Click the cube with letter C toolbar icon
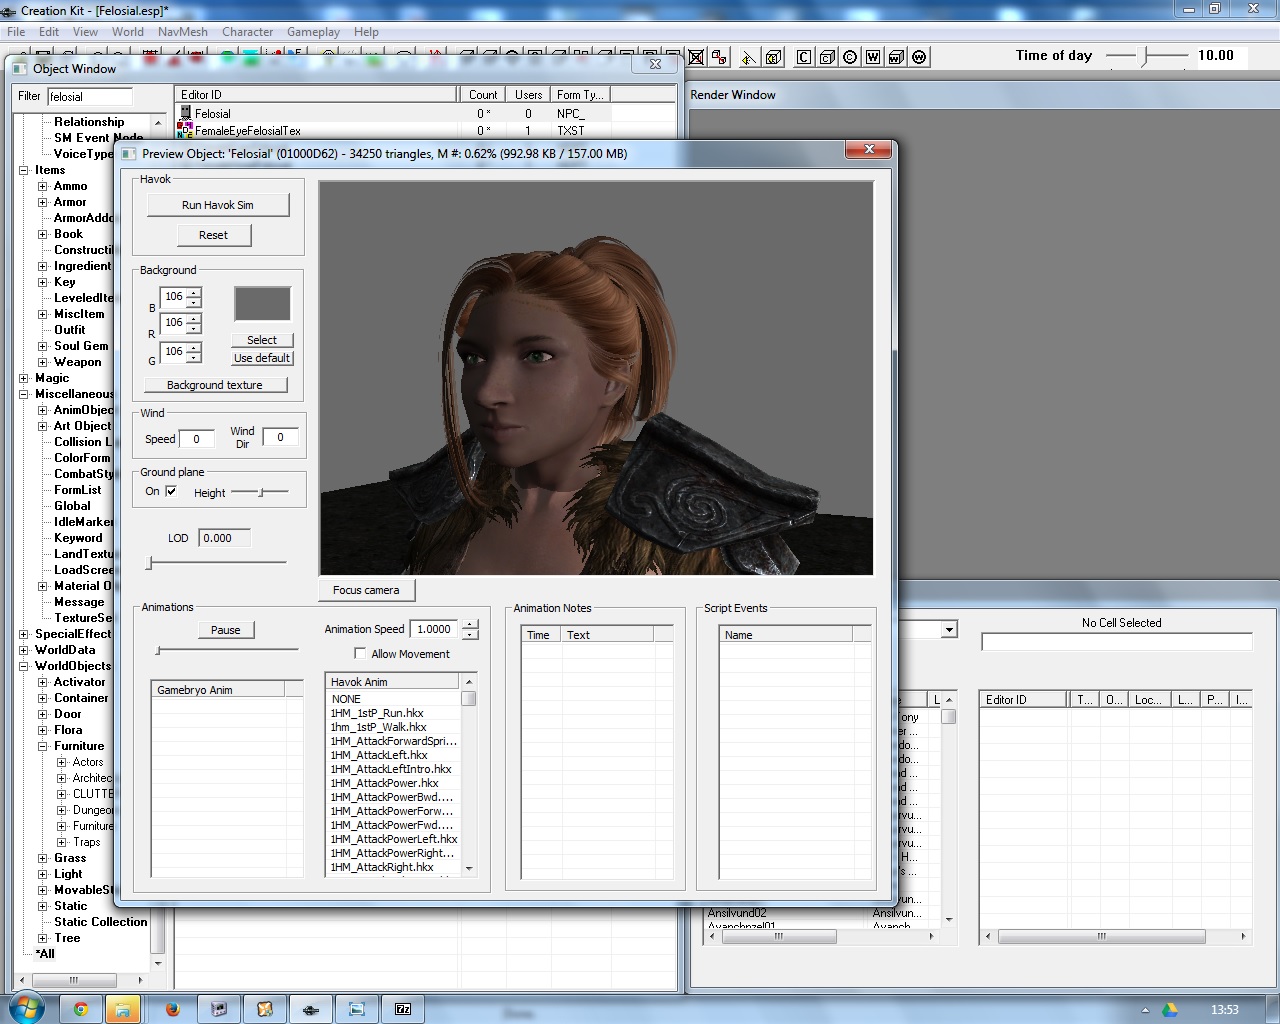The image size is (1280, 1024). point(827,57)
